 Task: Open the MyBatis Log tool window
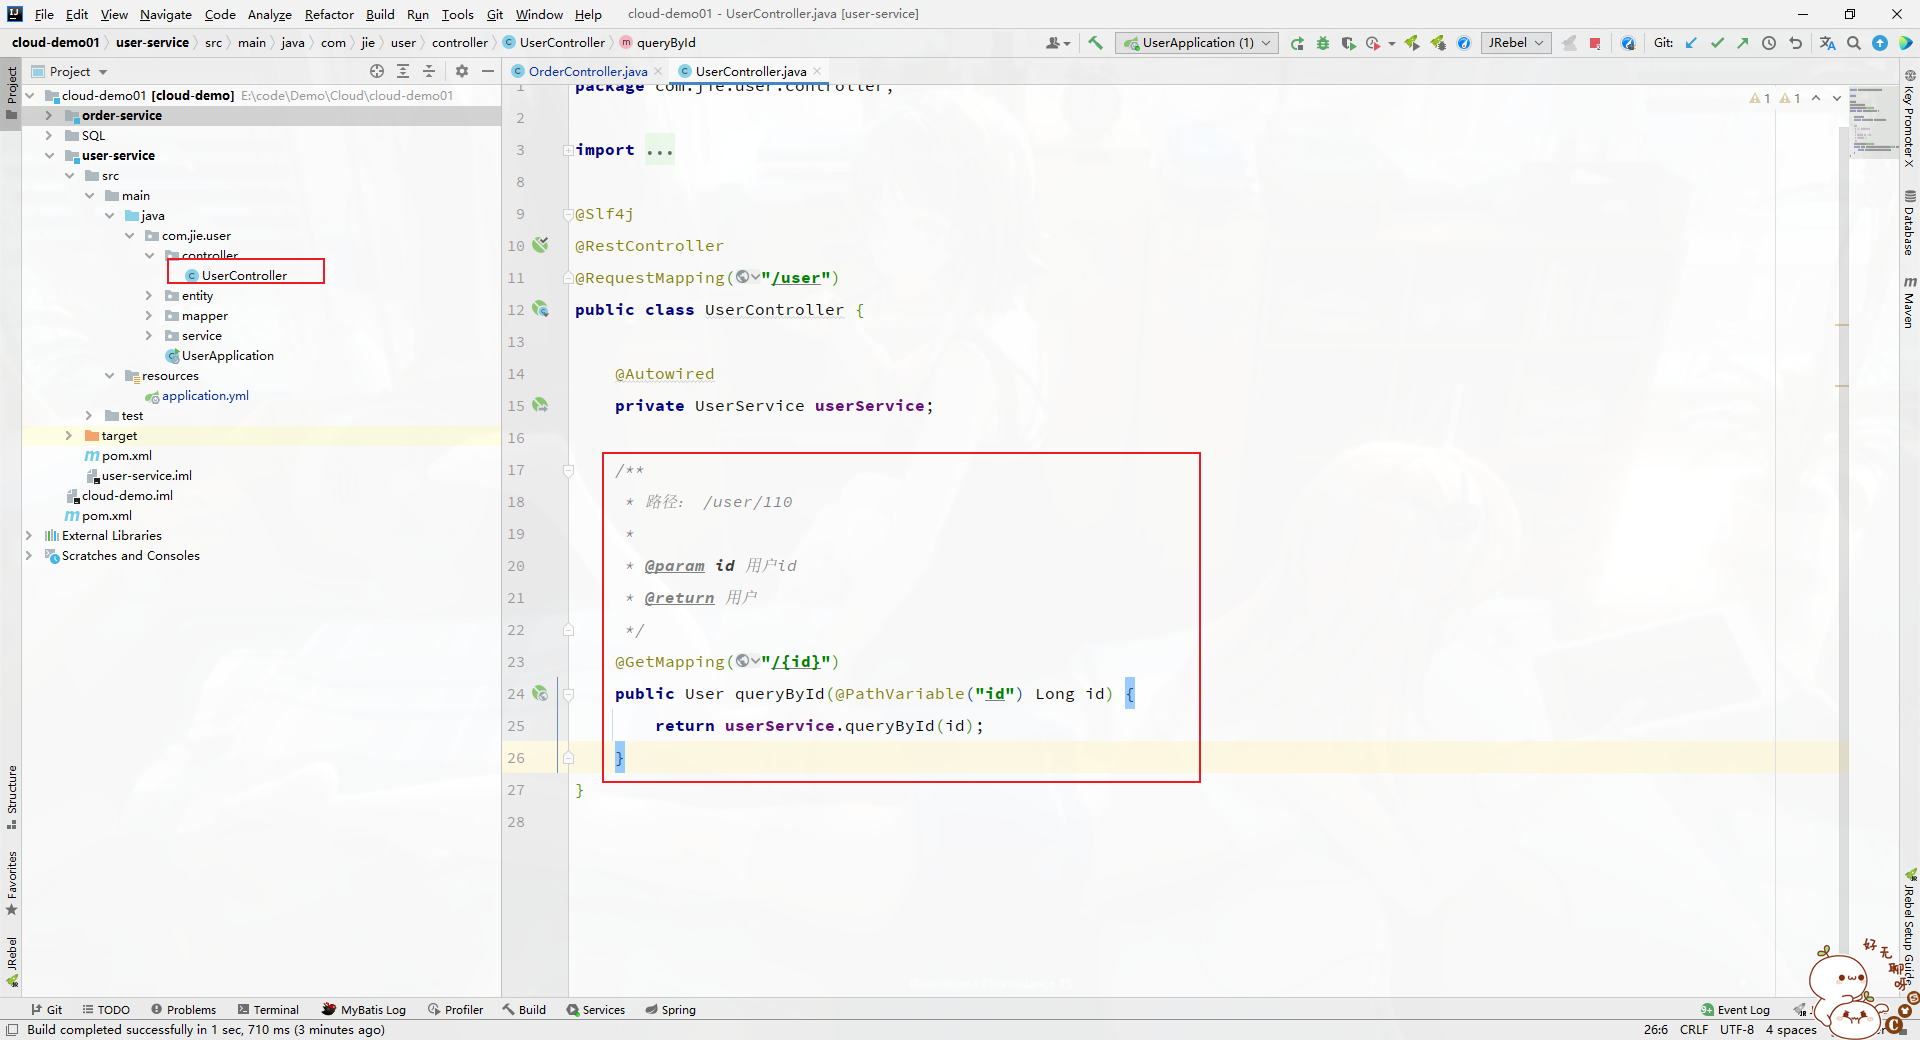tap(364, 1010)
